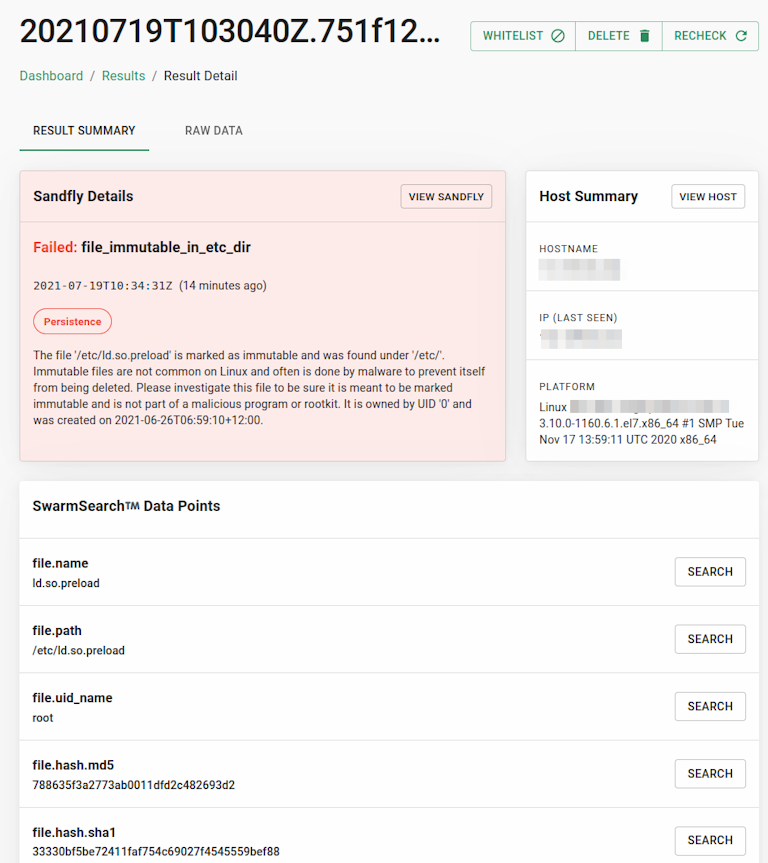The image size is (768, 863).
Task: Open View Host button
Action: pyautogui.click(x=708, y=196)
